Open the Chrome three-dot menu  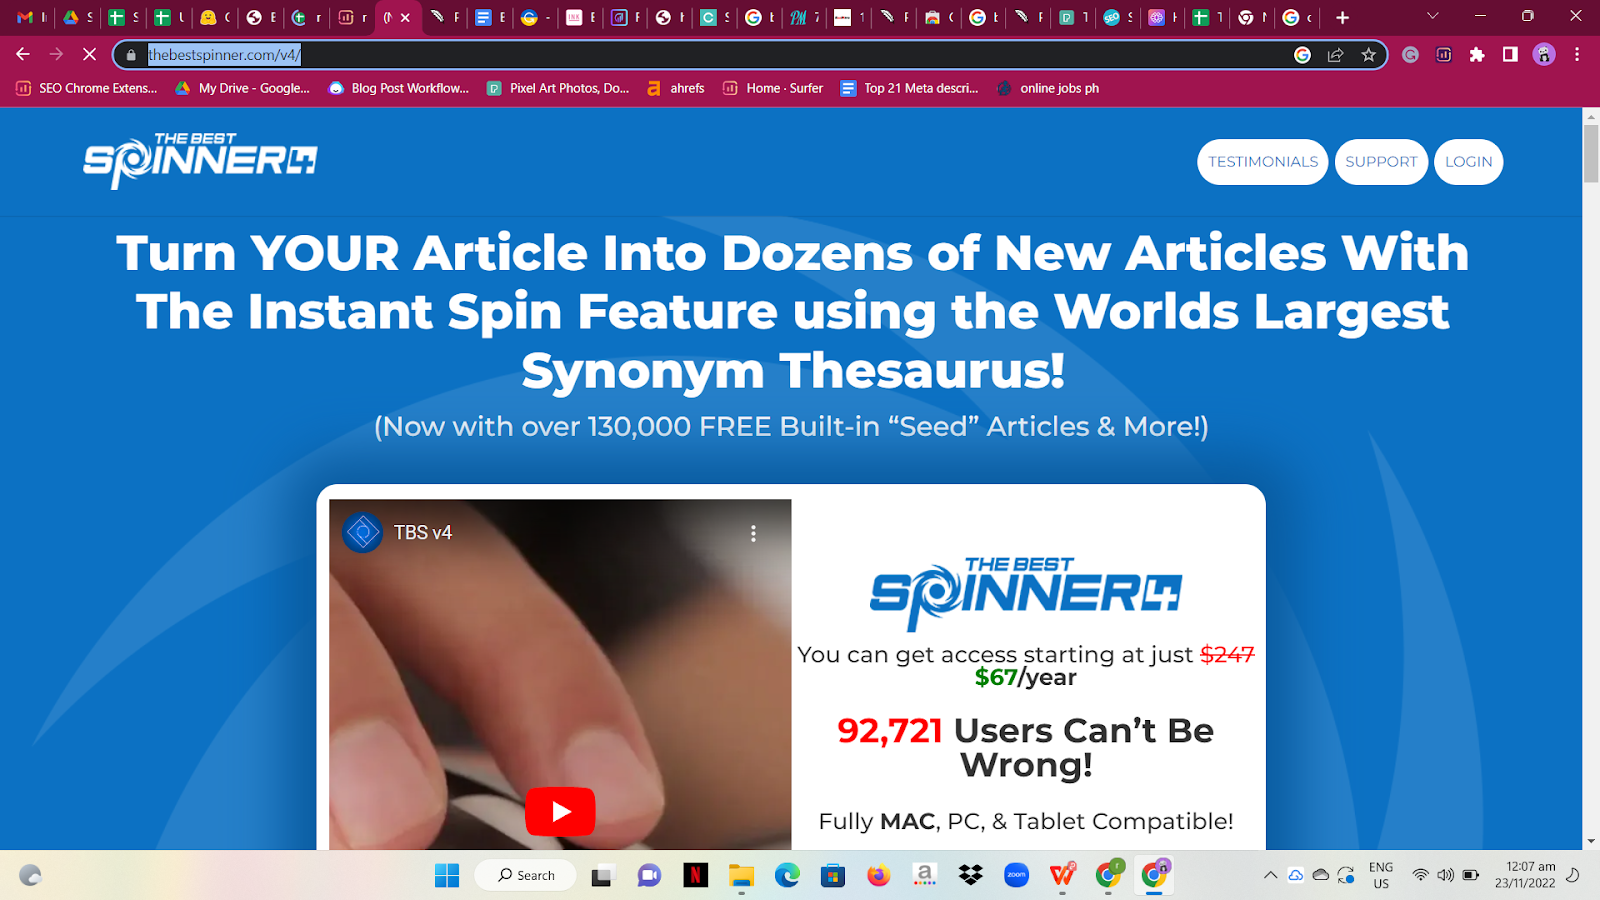pyautogui.click(x=1577, y=55)
